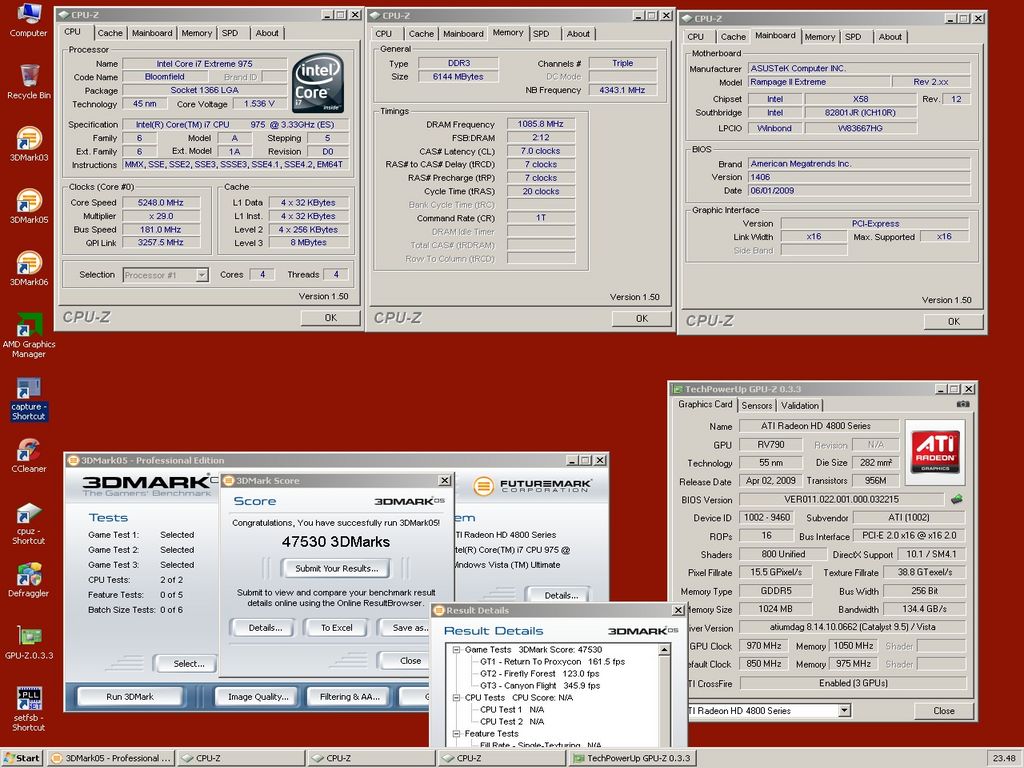Open Cache tab in the CPU-Z processor window

pyautogui.click(x=110, y=33)
